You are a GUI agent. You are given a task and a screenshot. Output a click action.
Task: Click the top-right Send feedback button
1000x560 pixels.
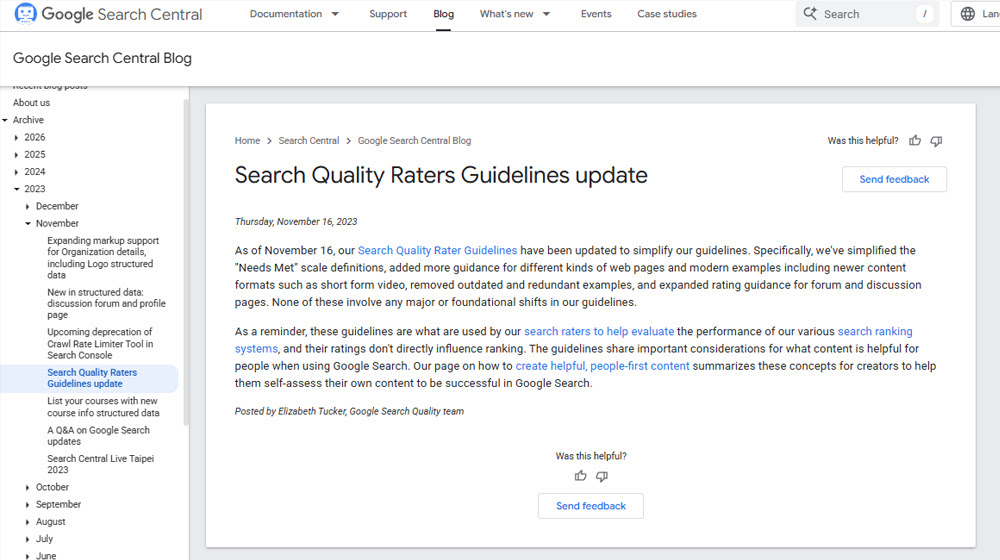click(x=894, y=179)
